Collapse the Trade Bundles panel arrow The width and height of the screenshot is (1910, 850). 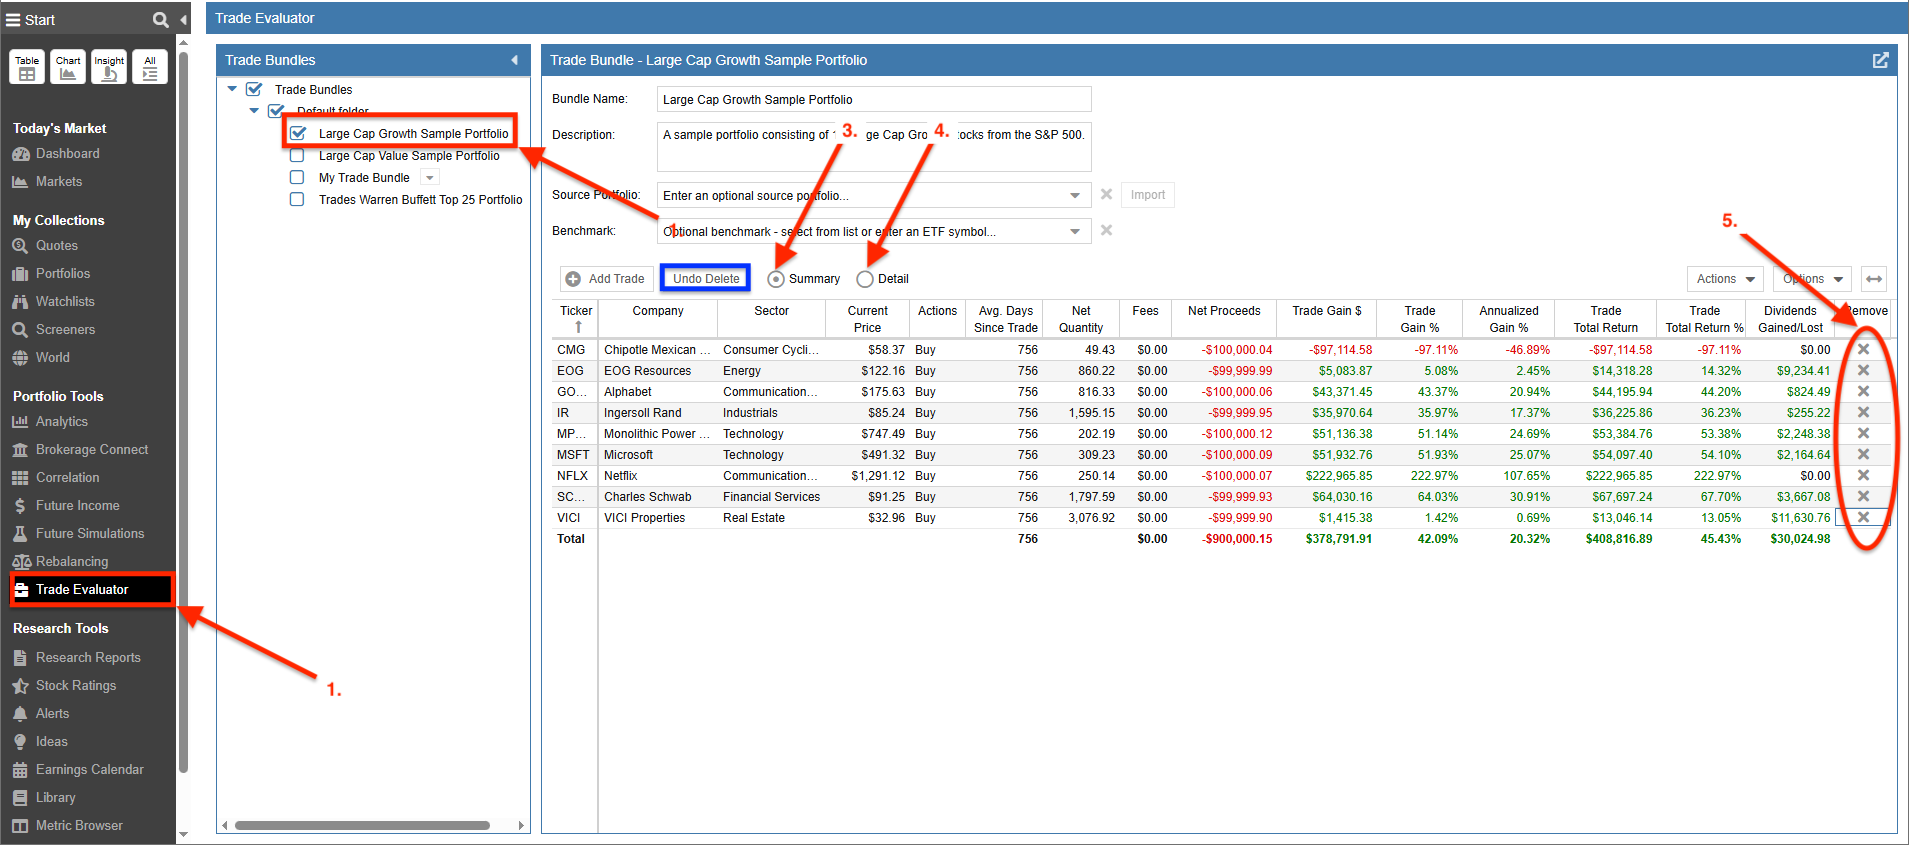514,60
